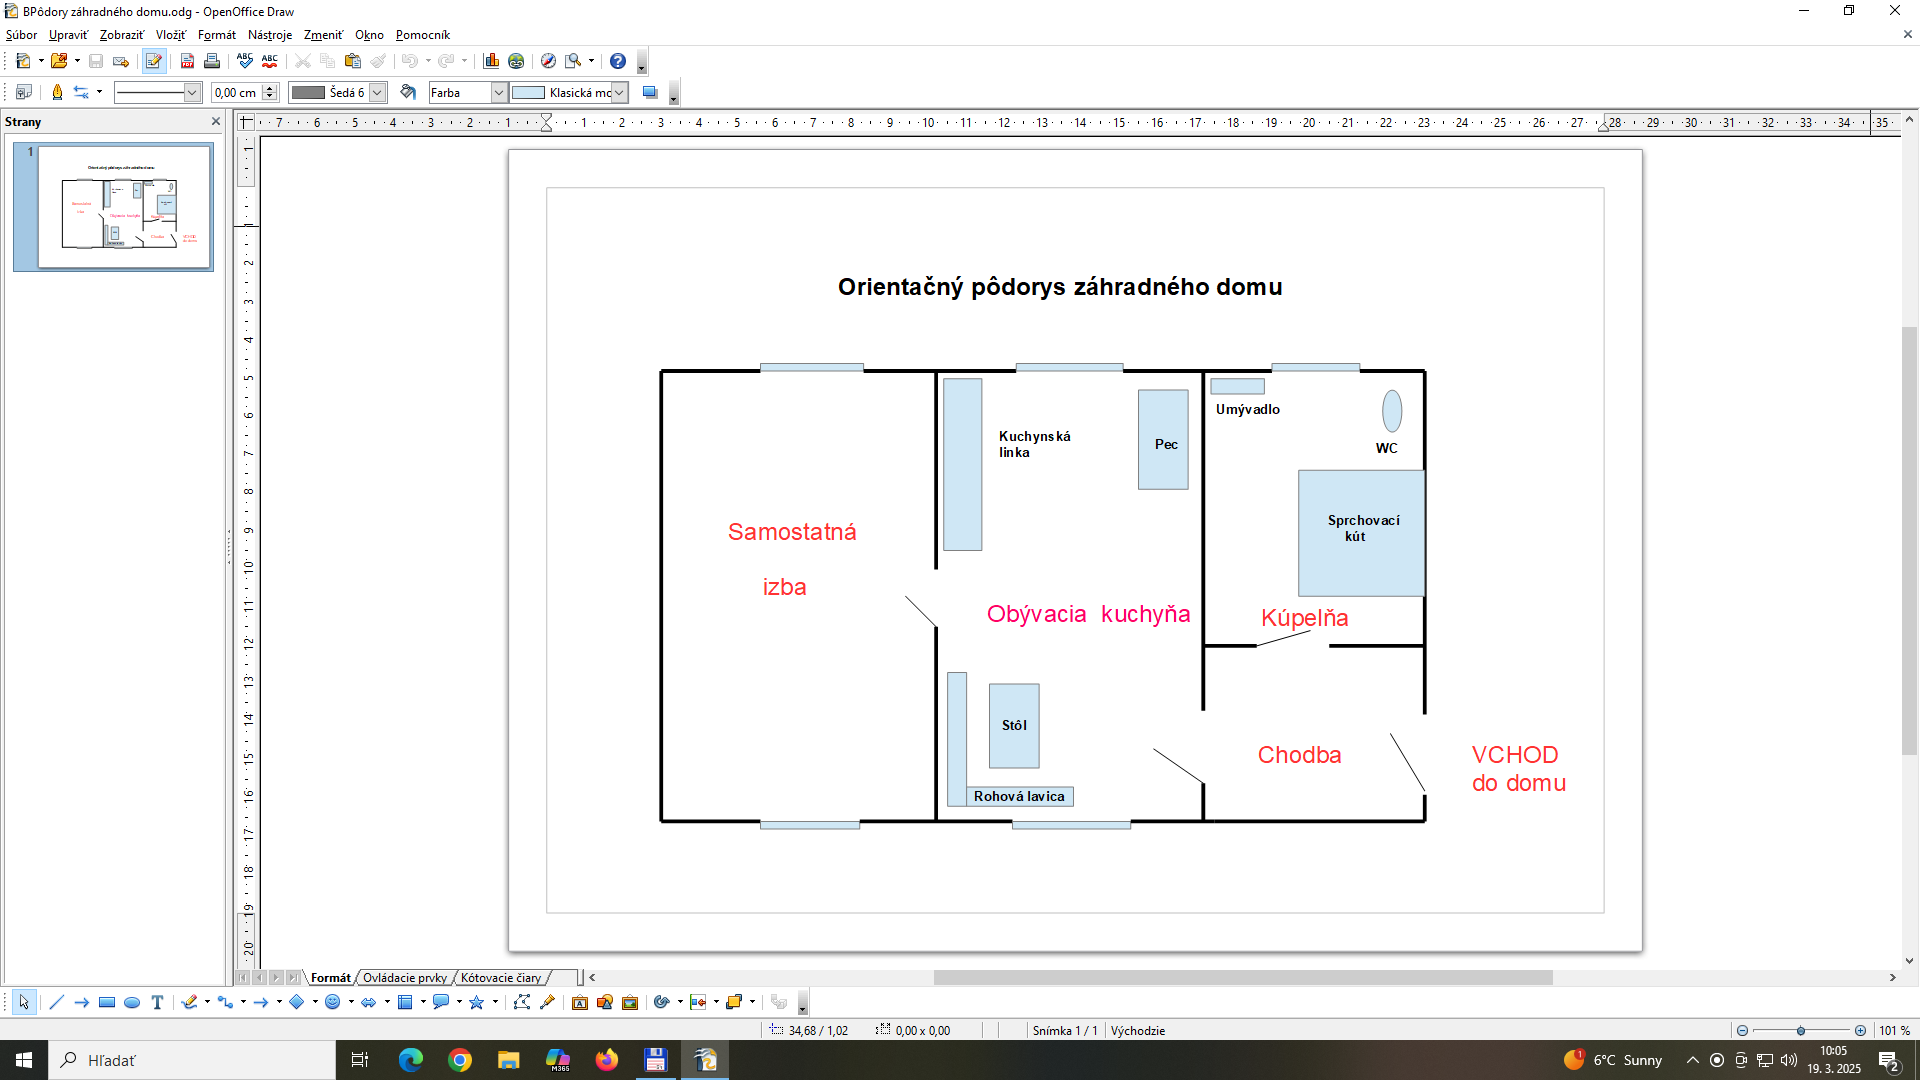Image resolution: width=1920 pixels, height=1080 pixels.
Task: Select the Rectangle drawing tool
Action: coord(107,1002)
